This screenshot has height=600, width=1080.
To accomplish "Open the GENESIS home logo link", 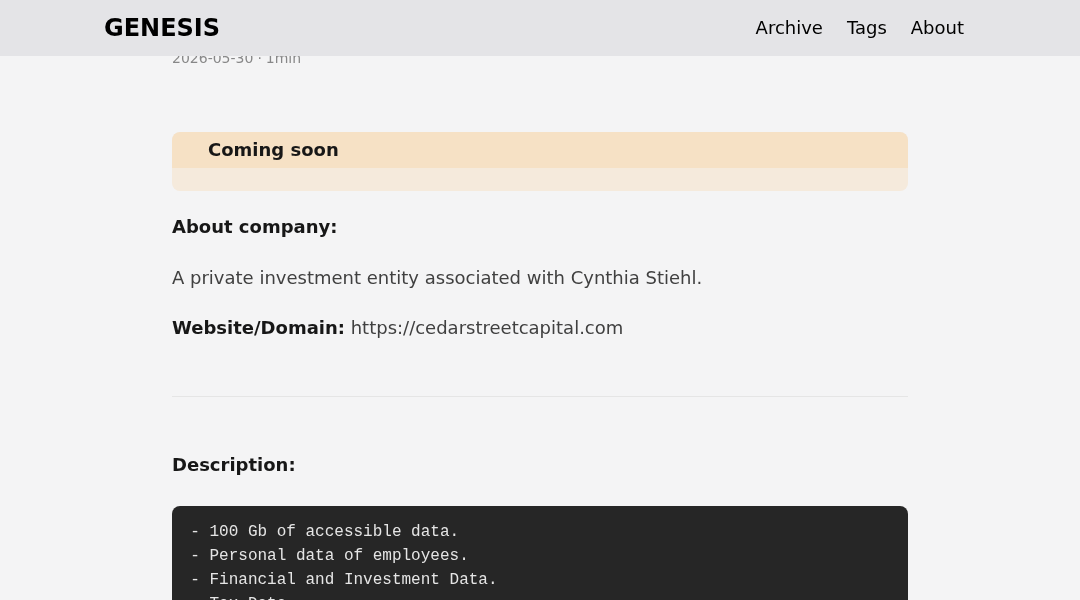I will click(x=161, y=28).
